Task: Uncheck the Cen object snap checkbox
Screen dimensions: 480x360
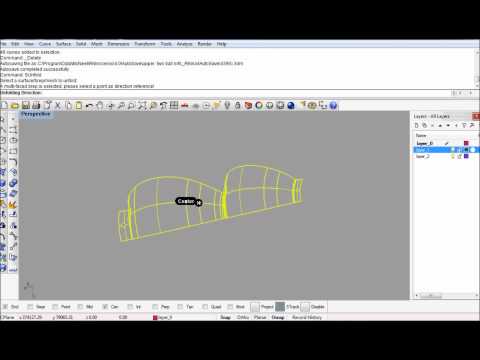Action: (x=105, y=307)
